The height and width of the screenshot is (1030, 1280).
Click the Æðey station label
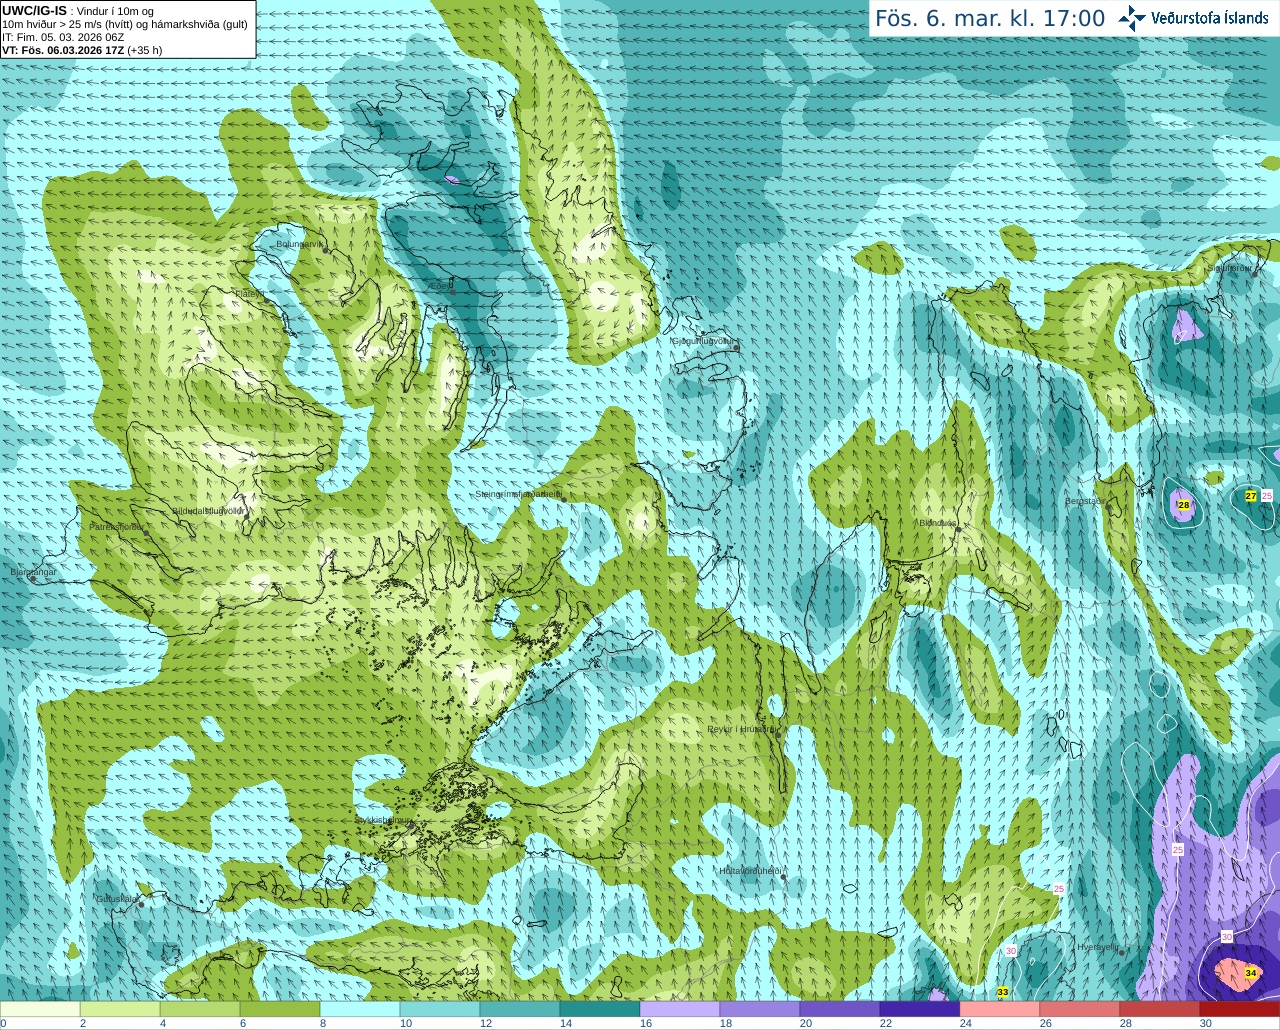[439, 286]
